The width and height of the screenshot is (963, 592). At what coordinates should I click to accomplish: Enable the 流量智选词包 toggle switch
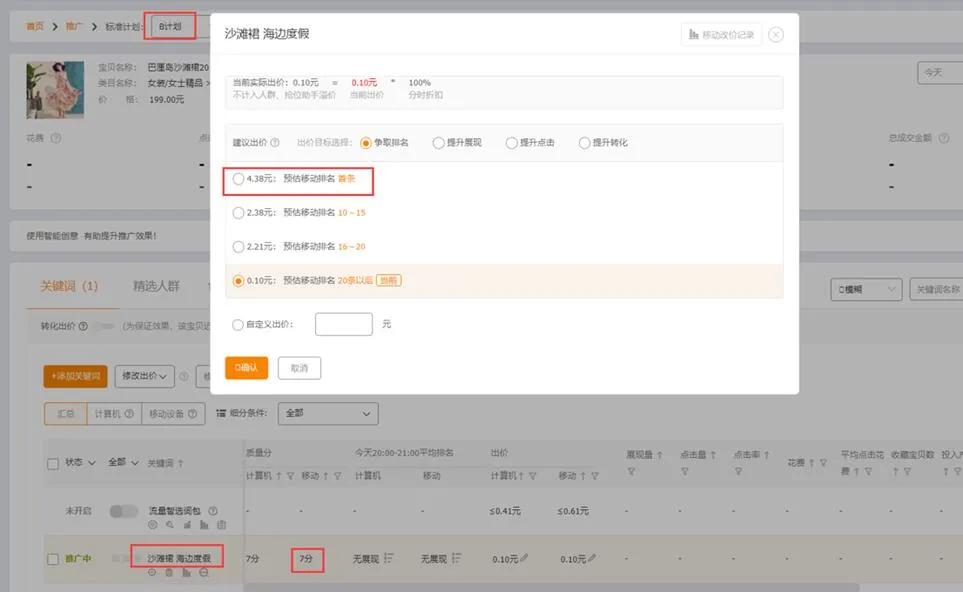tap(123, 510)
